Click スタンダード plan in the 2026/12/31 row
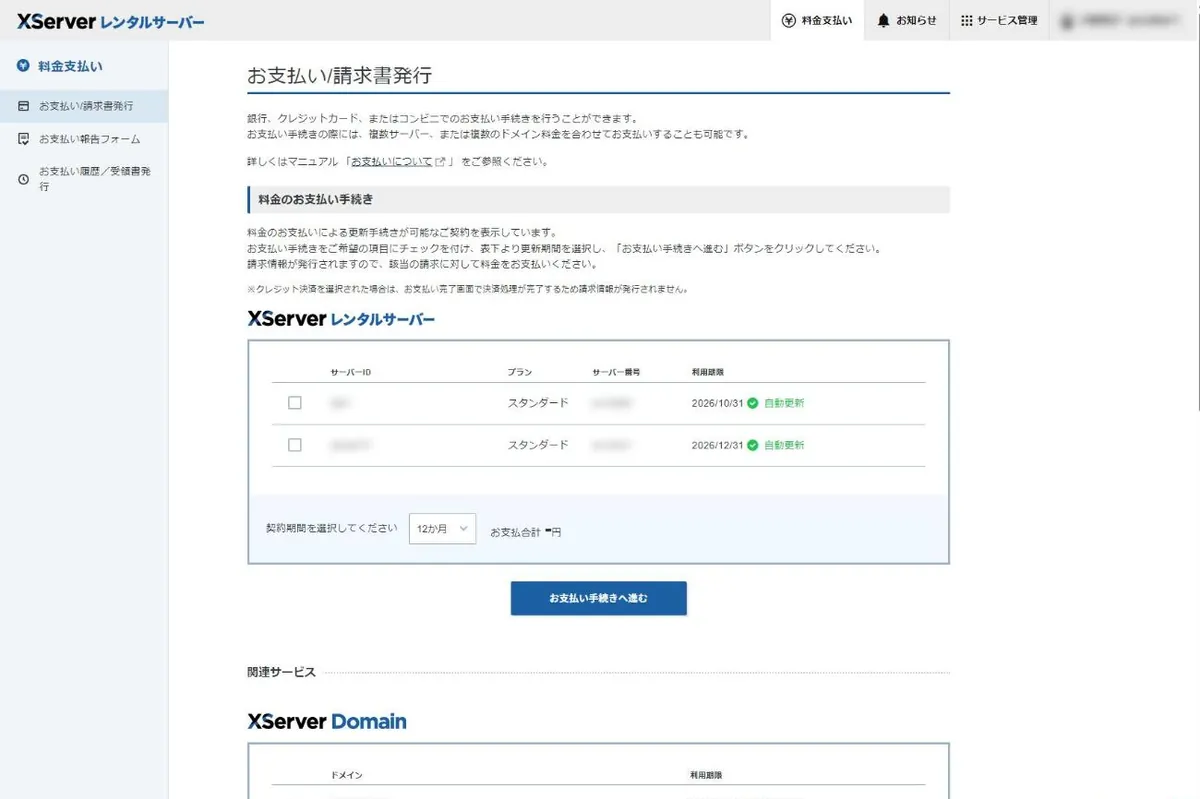 tap(537, 445)
